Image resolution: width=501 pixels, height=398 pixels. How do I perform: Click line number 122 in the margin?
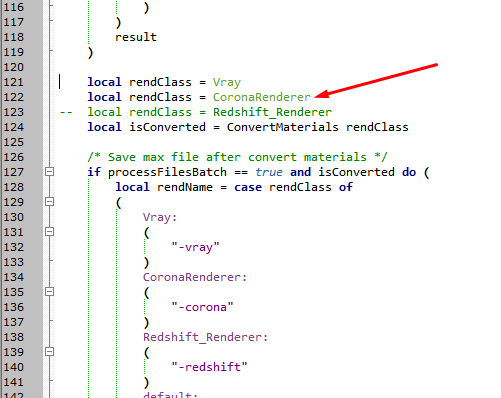point(14,97)
